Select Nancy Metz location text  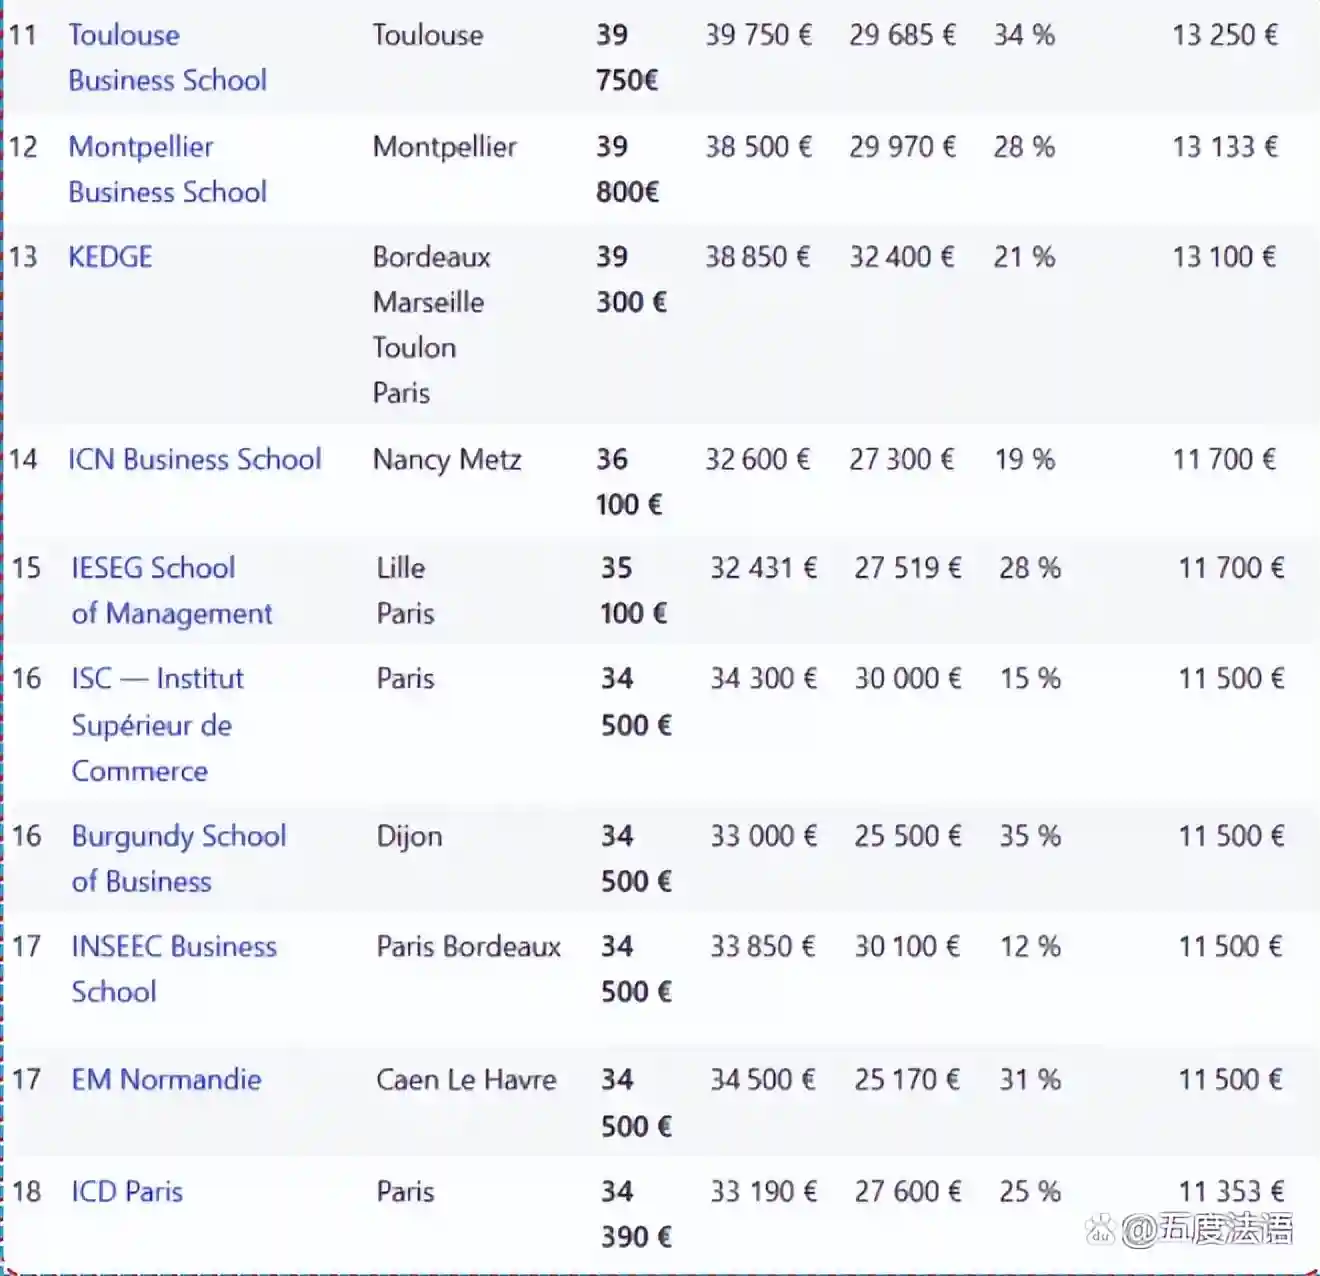[x=447, y=459]
